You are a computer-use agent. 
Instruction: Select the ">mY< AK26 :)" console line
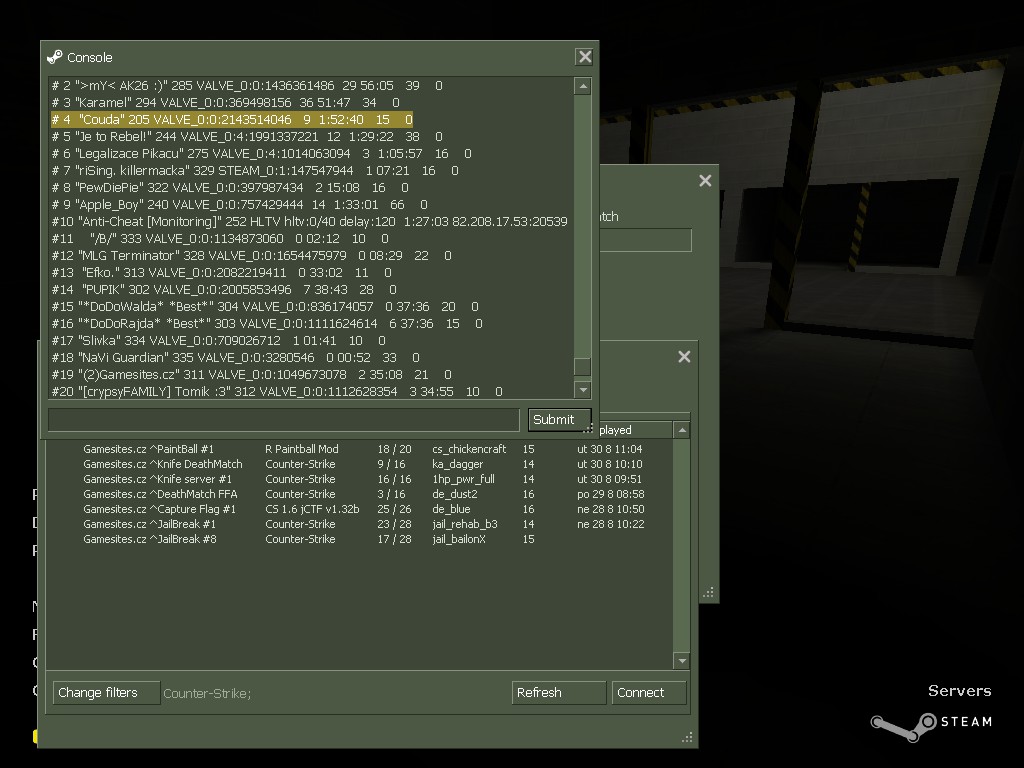(x=247, y=86)
